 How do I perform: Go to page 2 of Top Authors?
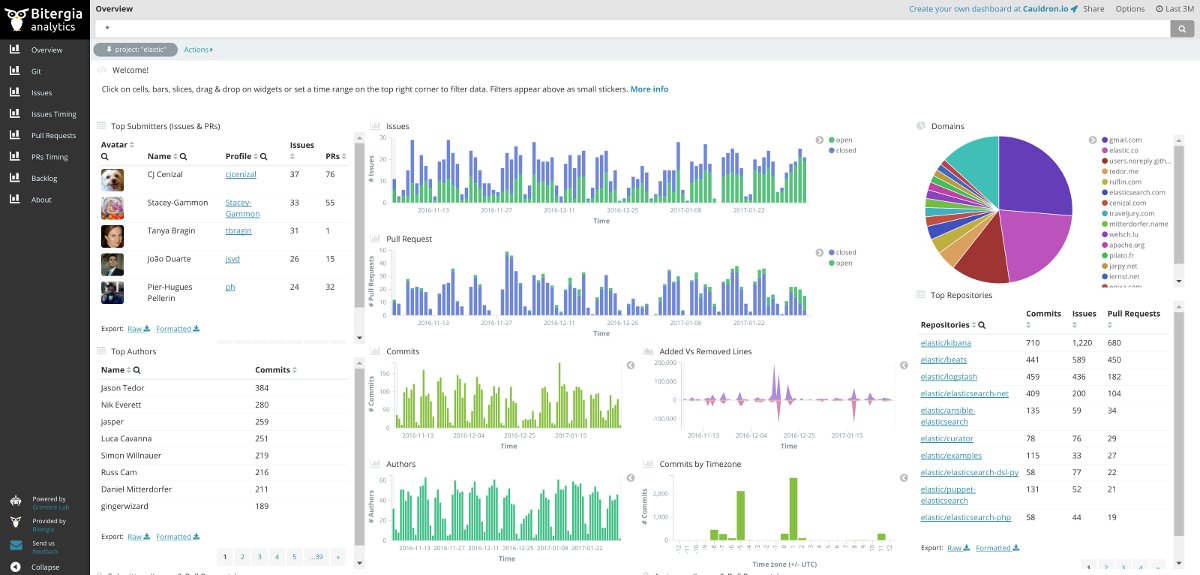pos(242,556)
